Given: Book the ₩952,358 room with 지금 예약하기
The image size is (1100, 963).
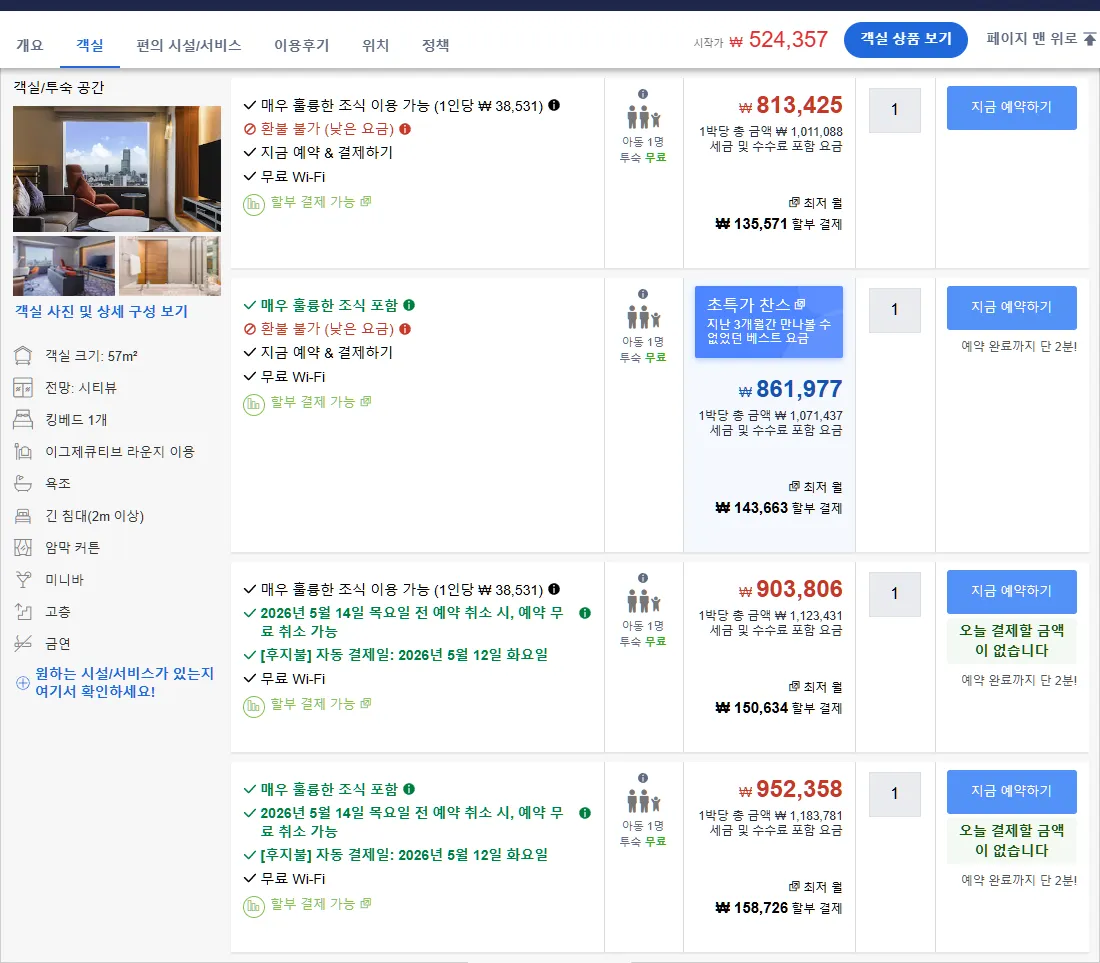Looking at the screenshot, I should pos(1012,791).
